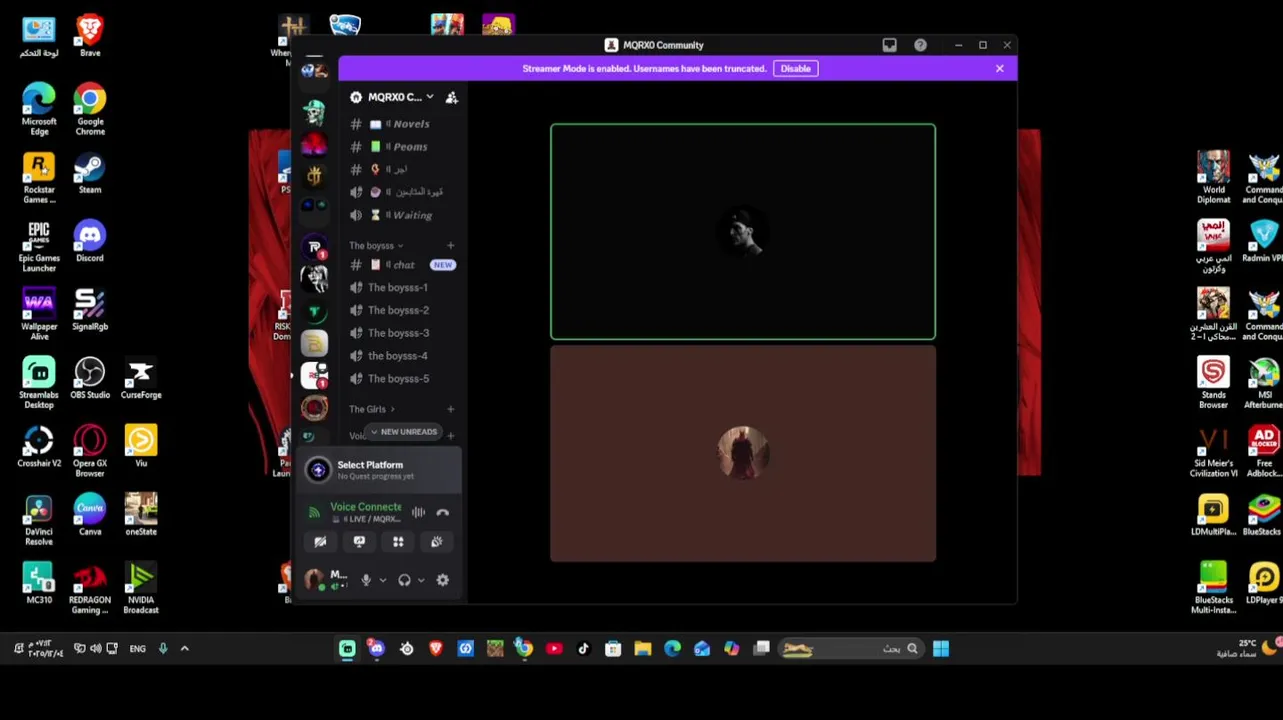
Task: Open the golden emblem server icon in sidebar
Action: (x=315, y=177)
